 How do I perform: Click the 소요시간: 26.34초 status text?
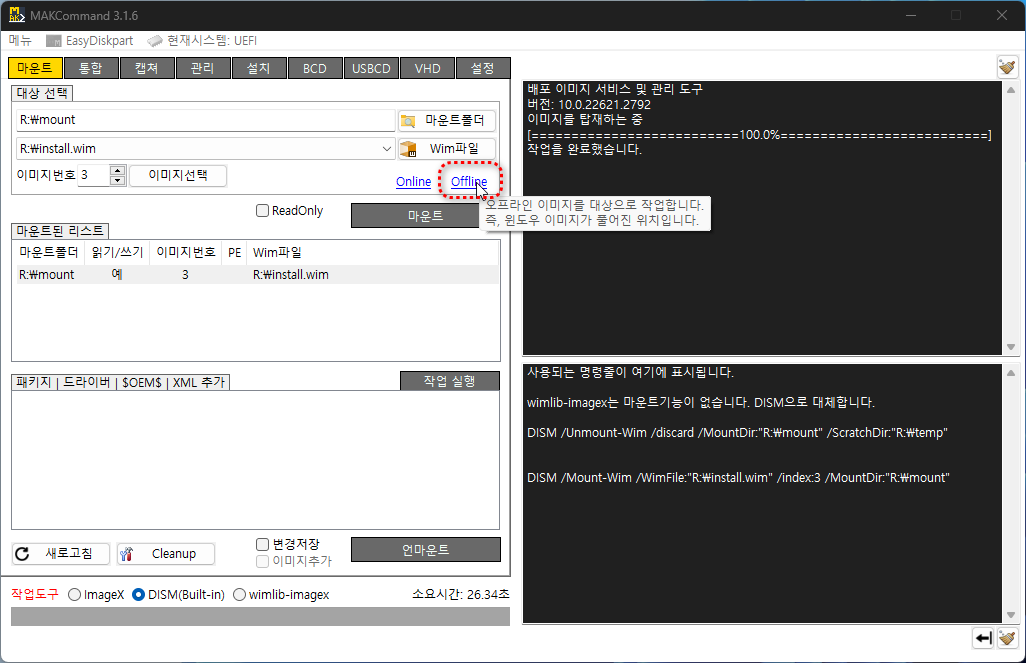coord(461,594)
